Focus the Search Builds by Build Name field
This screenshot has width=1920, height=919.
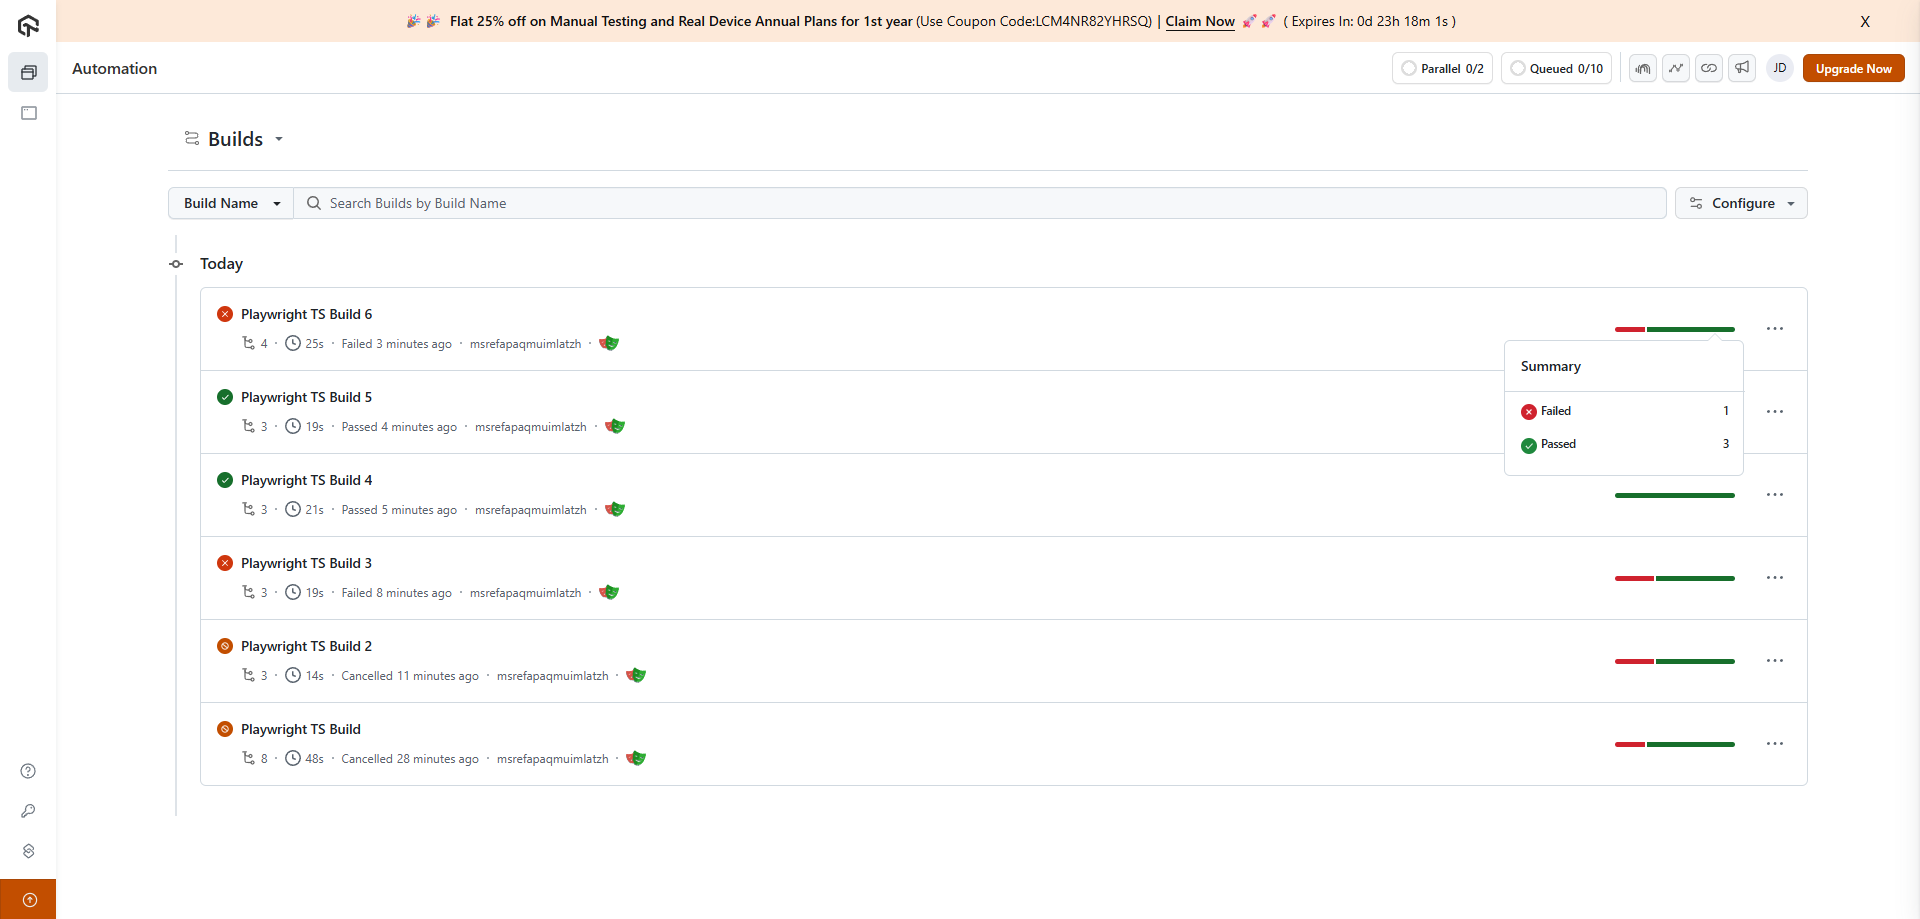(980, 203)
